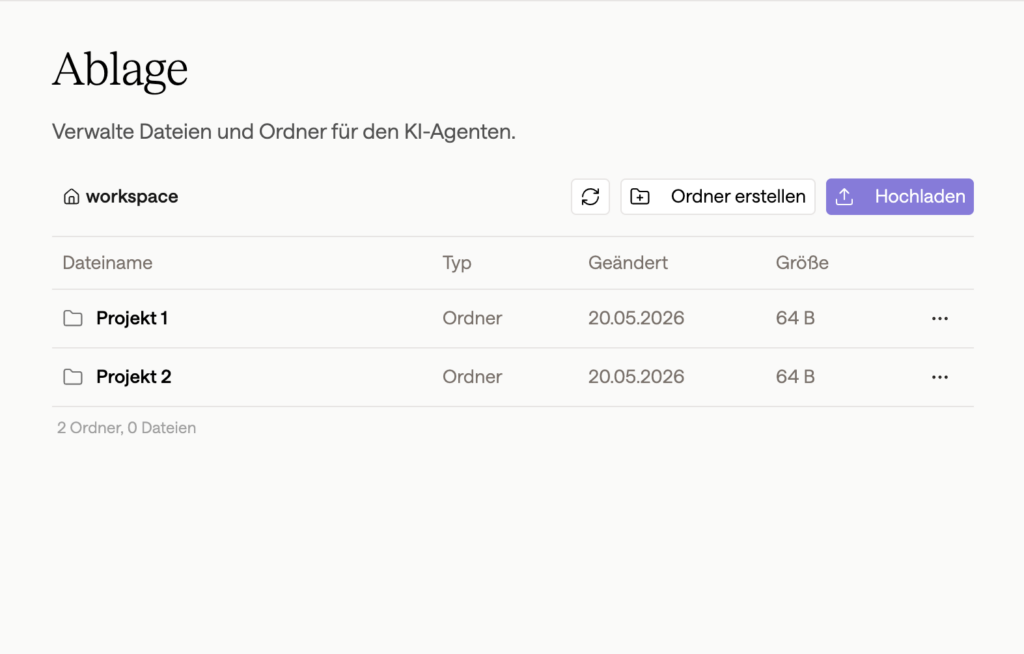Click the folder icon of Projekt 2
1024x654 pixels.
[x=73, y=377]
